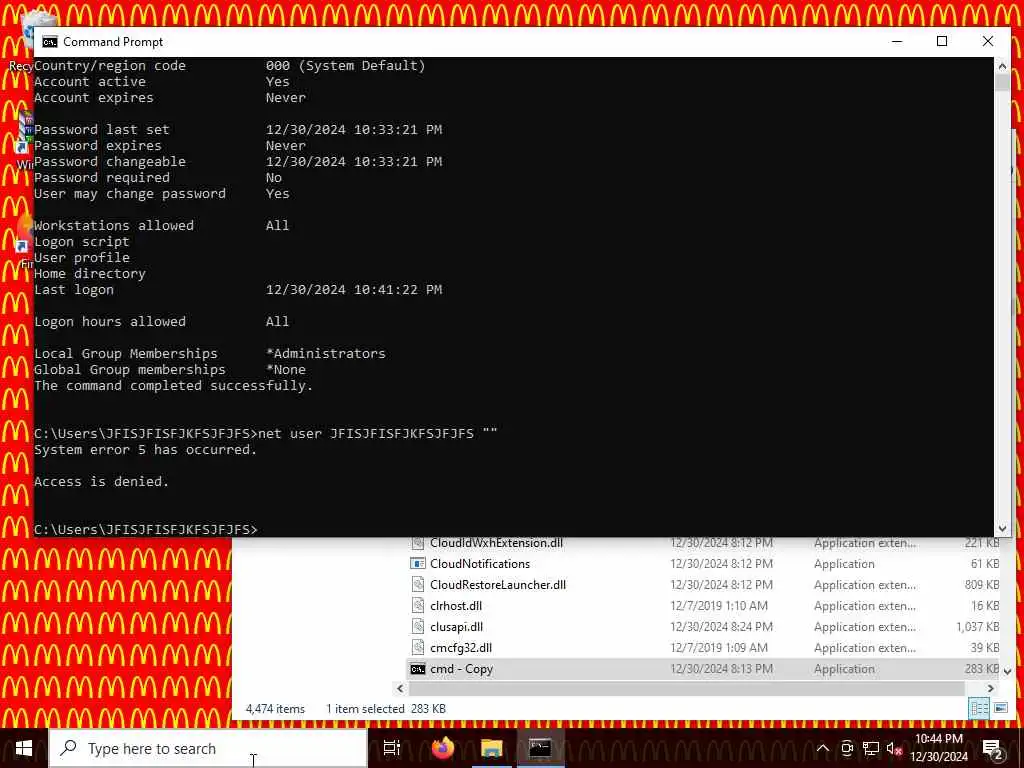The width and height of the screenshot is (1024, 768).
Task: Click the 1,037 KB size cell
Action: [978, 626]
